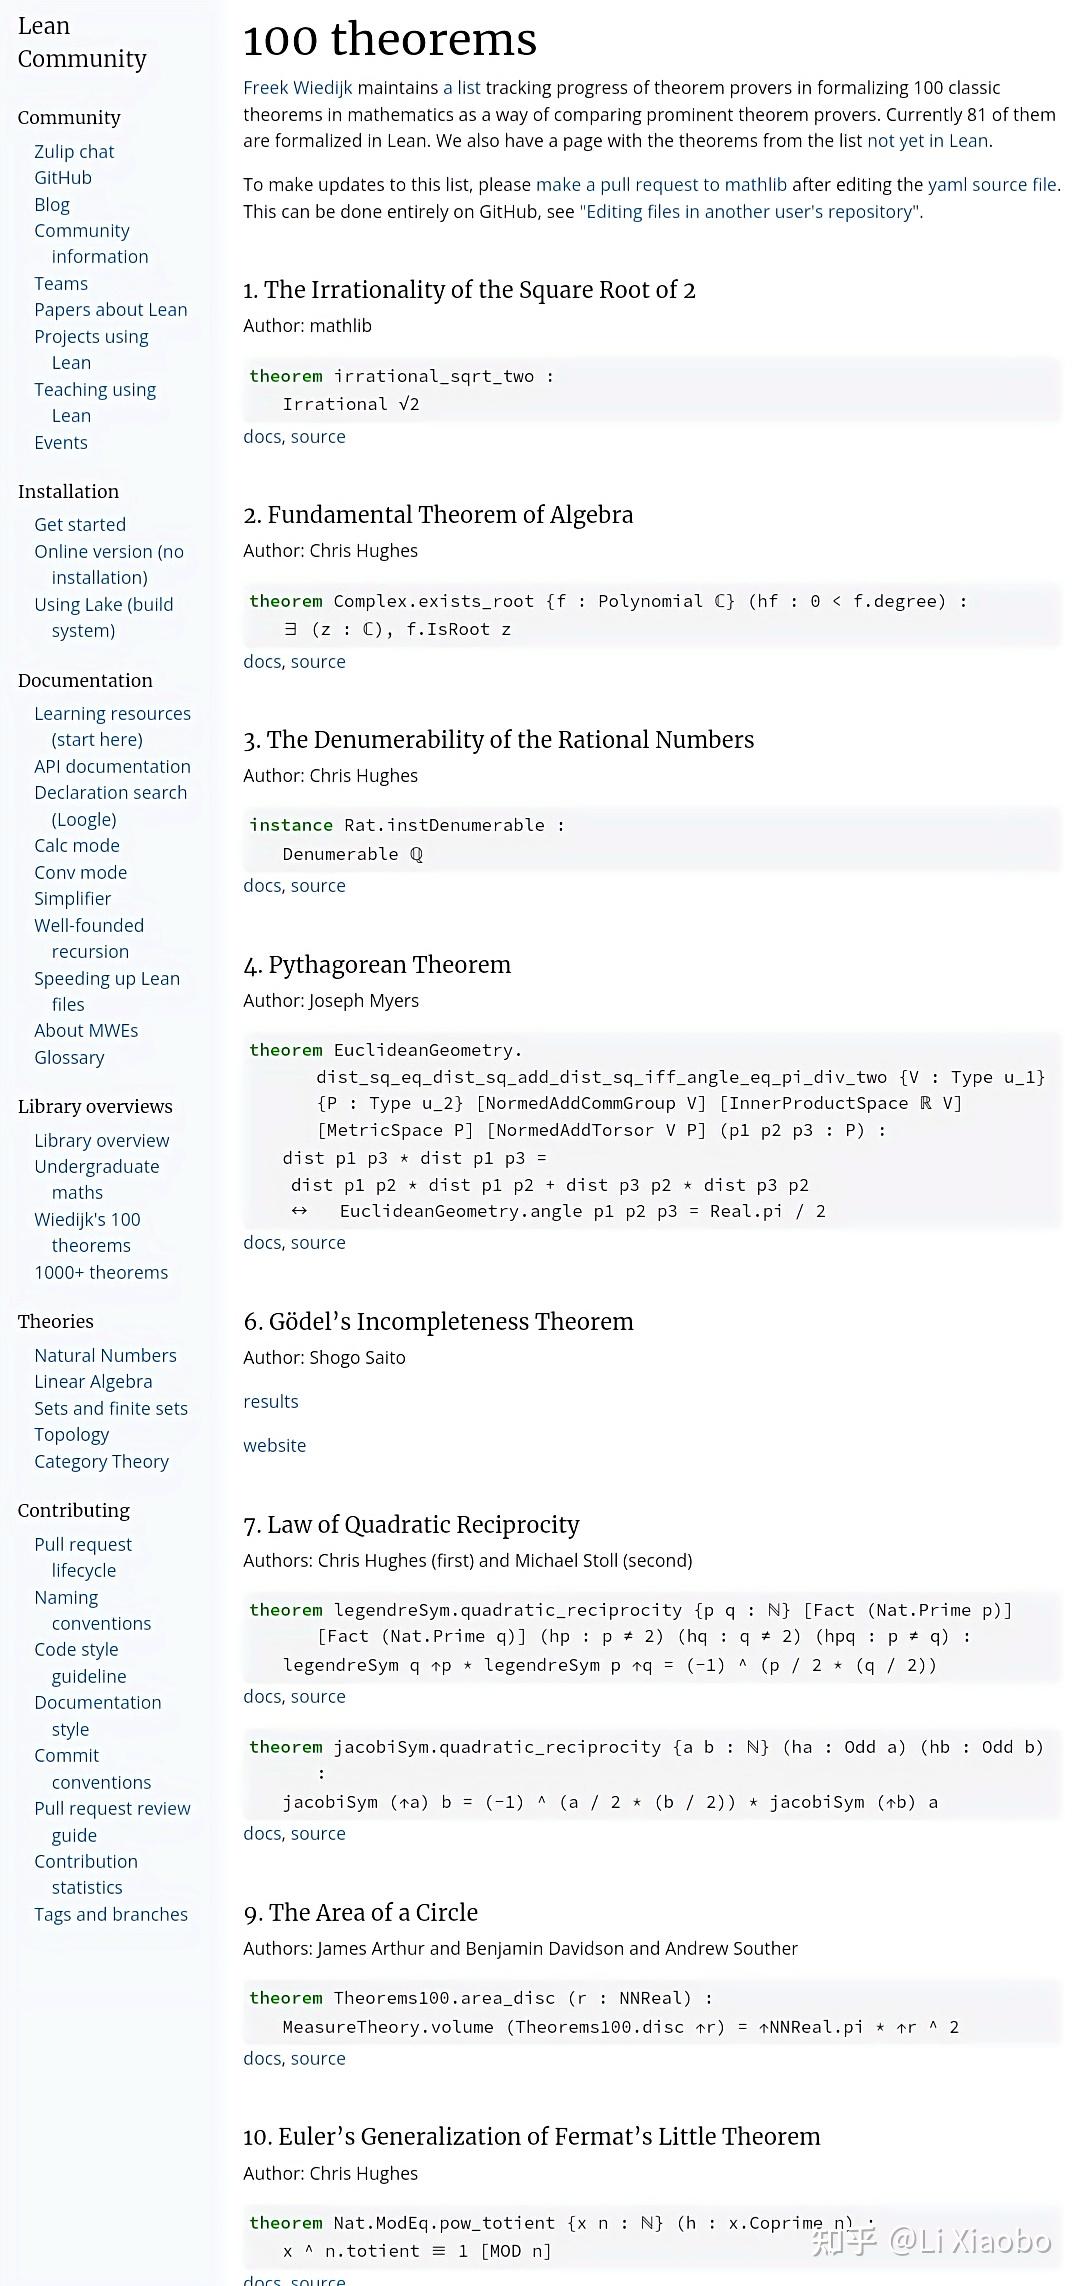The height and width of the screenshot is (2286, 1080).
Task: Open the Glossary sidebar entry
Action: pyautogui.click(x=69, y=1057)
